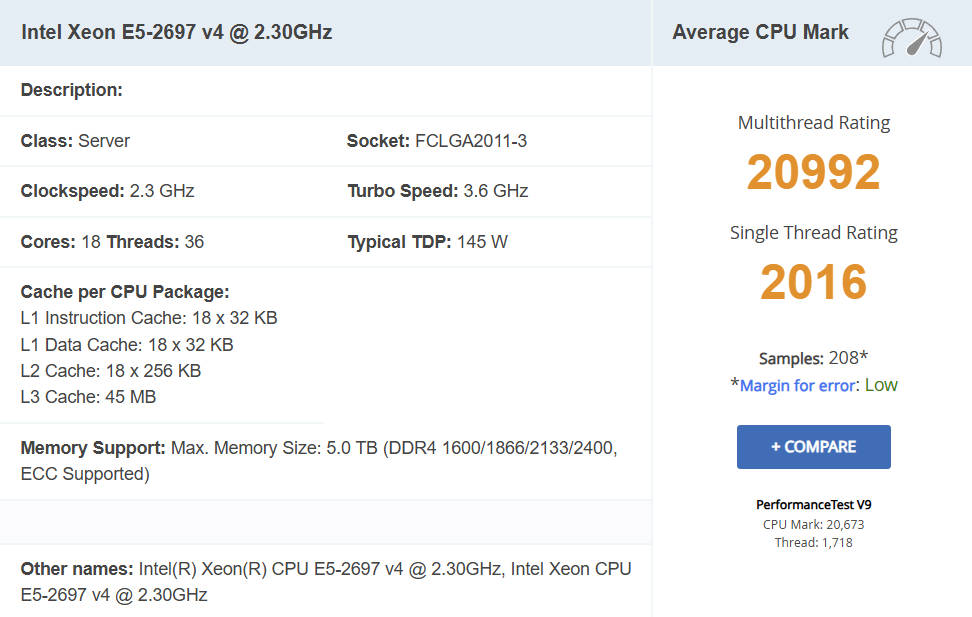Click the Socket FCLGA2011-3 text
The width and height of the screenshot is (972, 617).
pyautogui.click(x=436, y=141)
